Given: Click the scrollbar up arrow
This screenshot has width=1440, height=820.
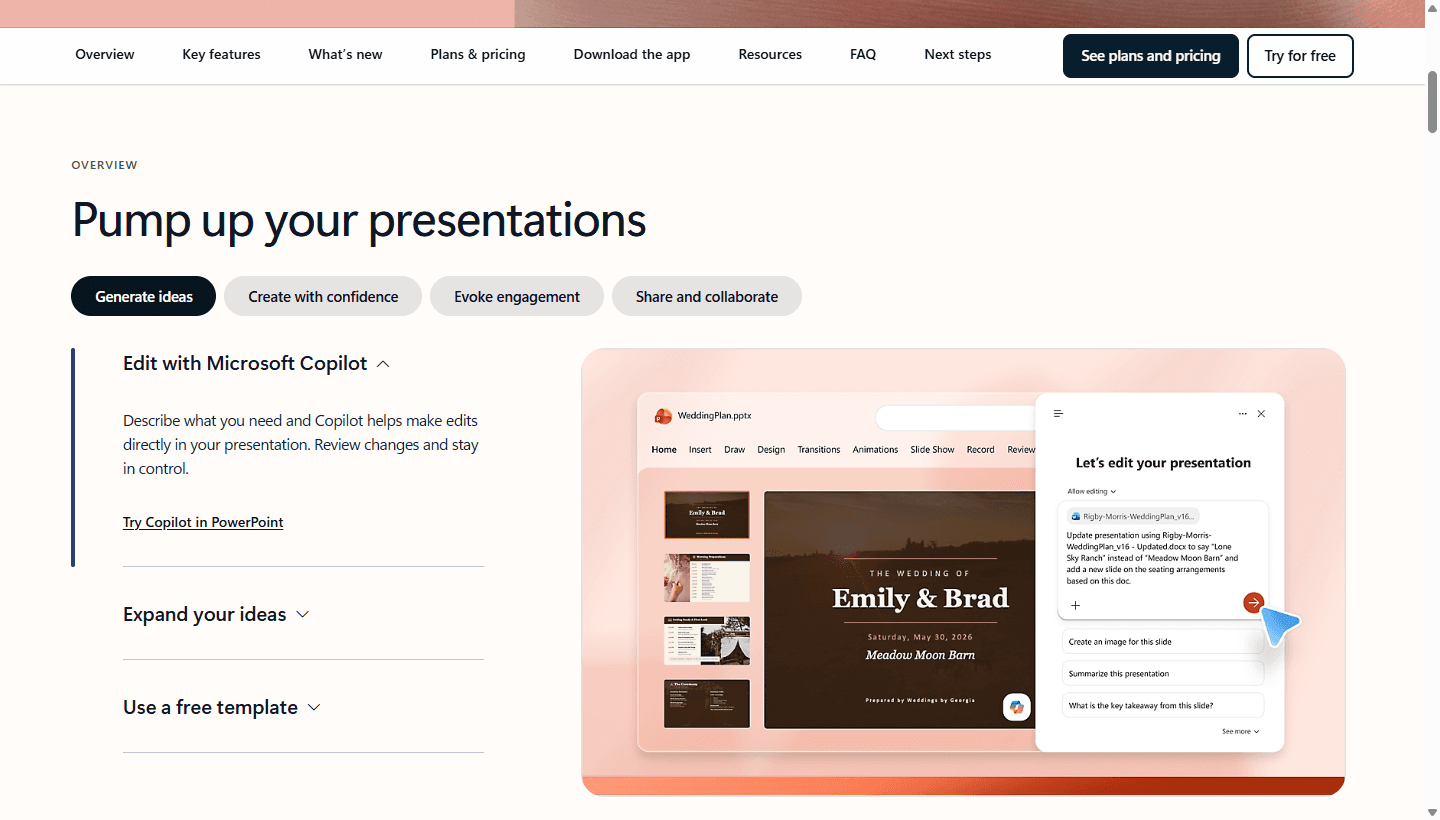Looking at the screenshot, I should pyautogui.click(x=1432, y=9).
